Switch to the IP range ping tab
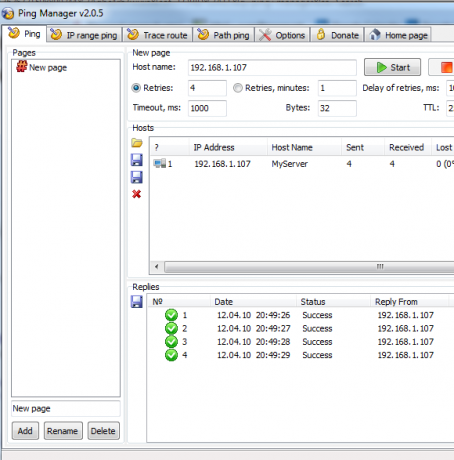This screenshot has height=460, width=454. pos(85,35)
